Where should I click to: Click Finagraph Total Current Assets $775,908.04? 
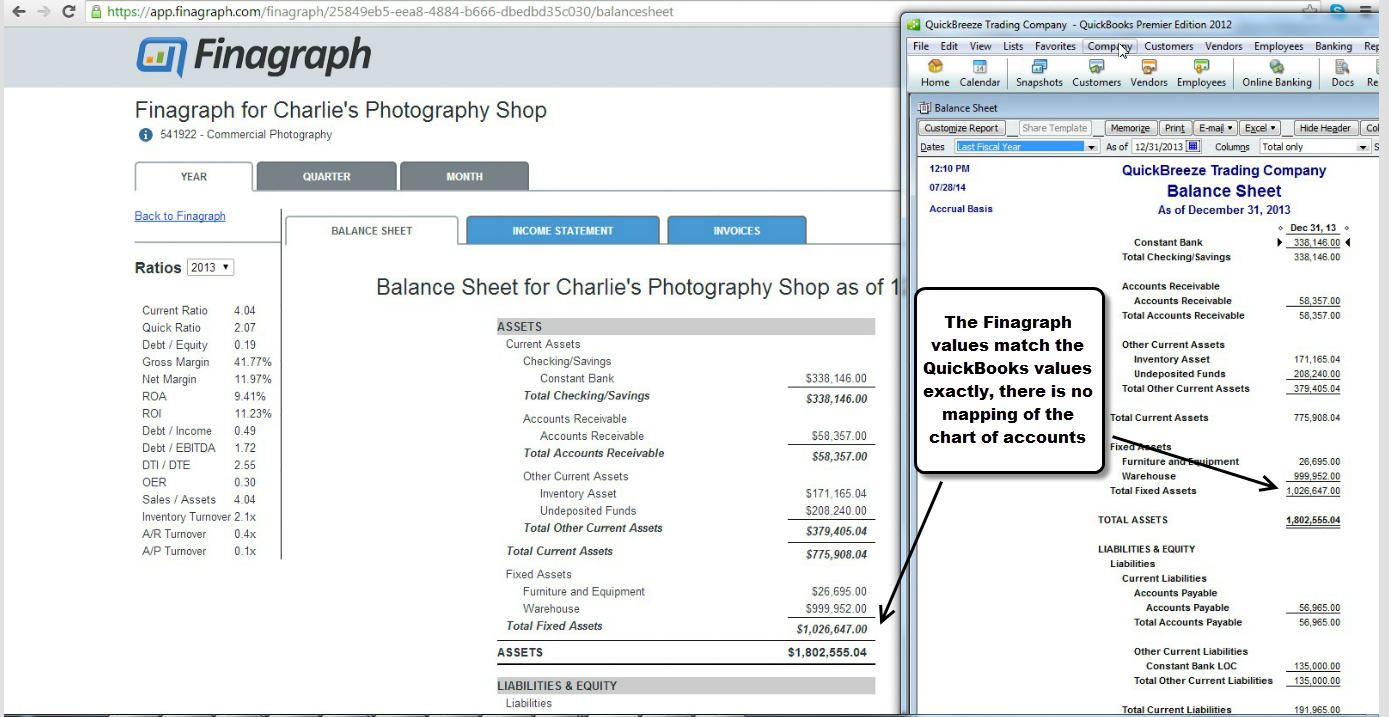(836, 554)
